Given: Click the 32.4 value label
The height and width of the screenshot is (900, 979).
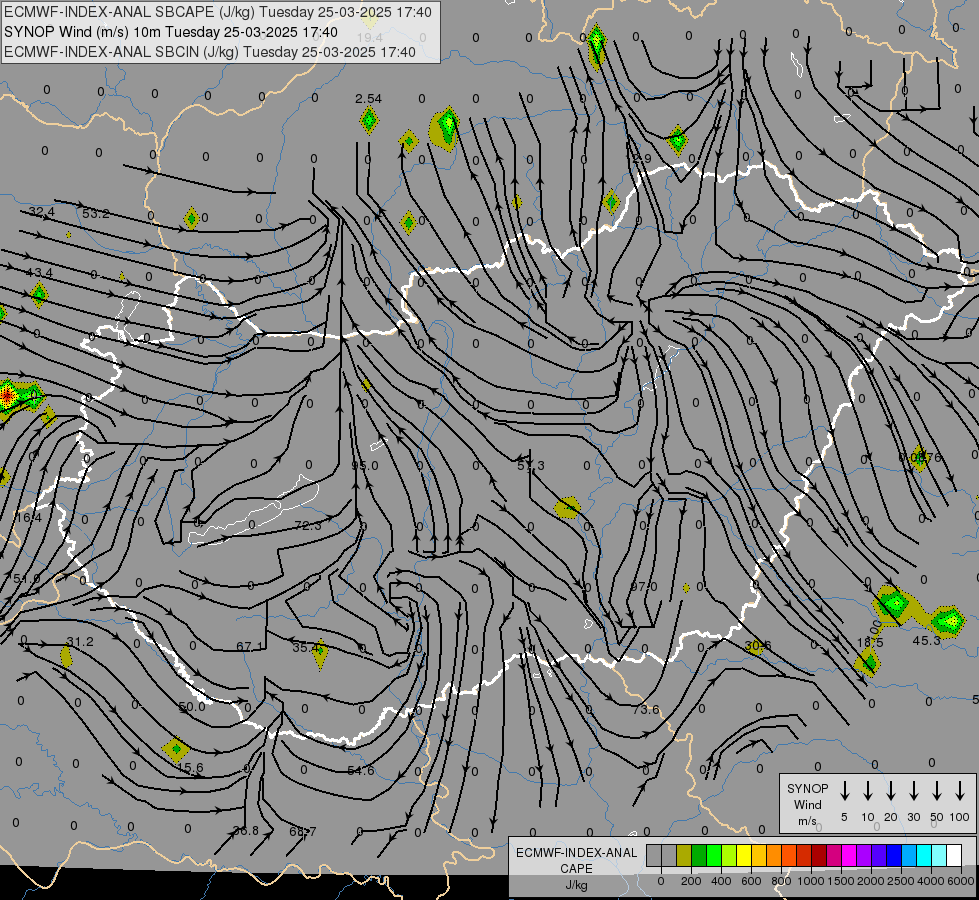Looking at the screenshot, I should pyautogui.click(x=41, y=212).
